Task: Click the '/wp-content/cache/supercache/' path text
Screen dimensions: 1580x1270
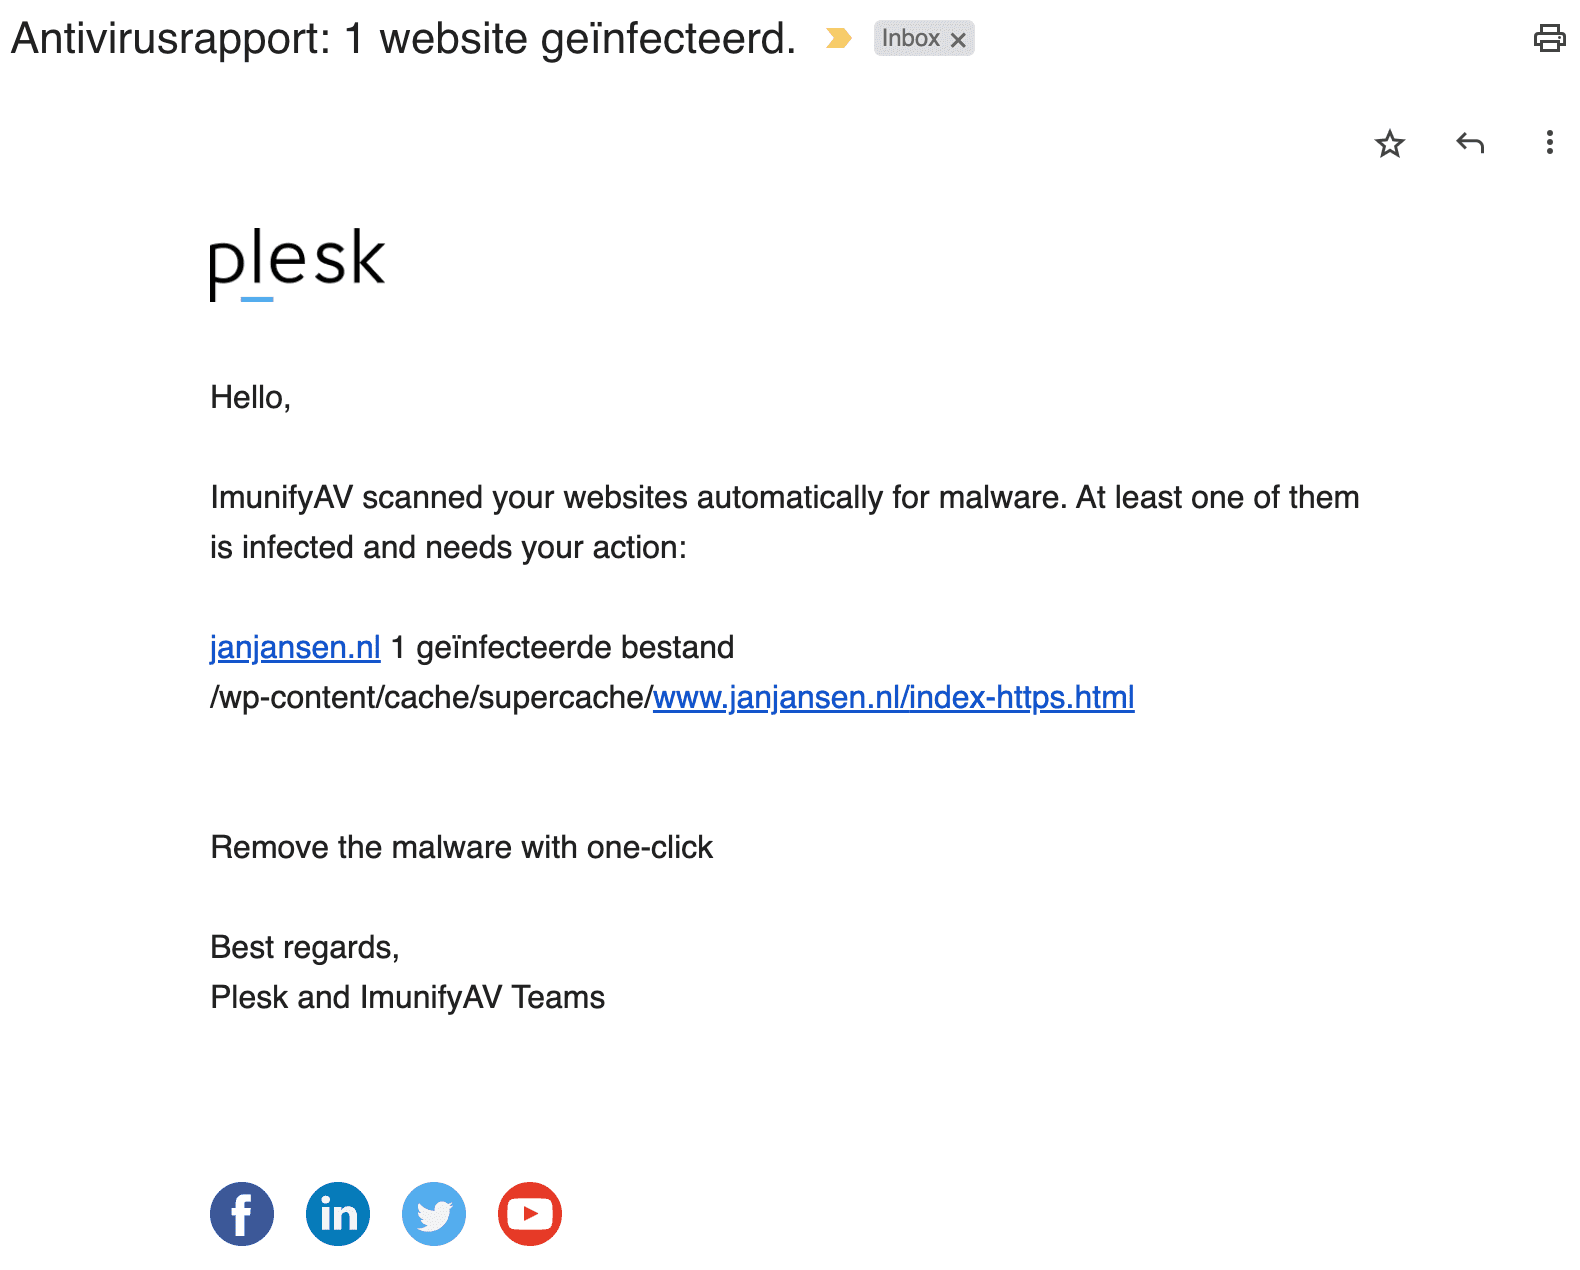Action: (431, 697)
